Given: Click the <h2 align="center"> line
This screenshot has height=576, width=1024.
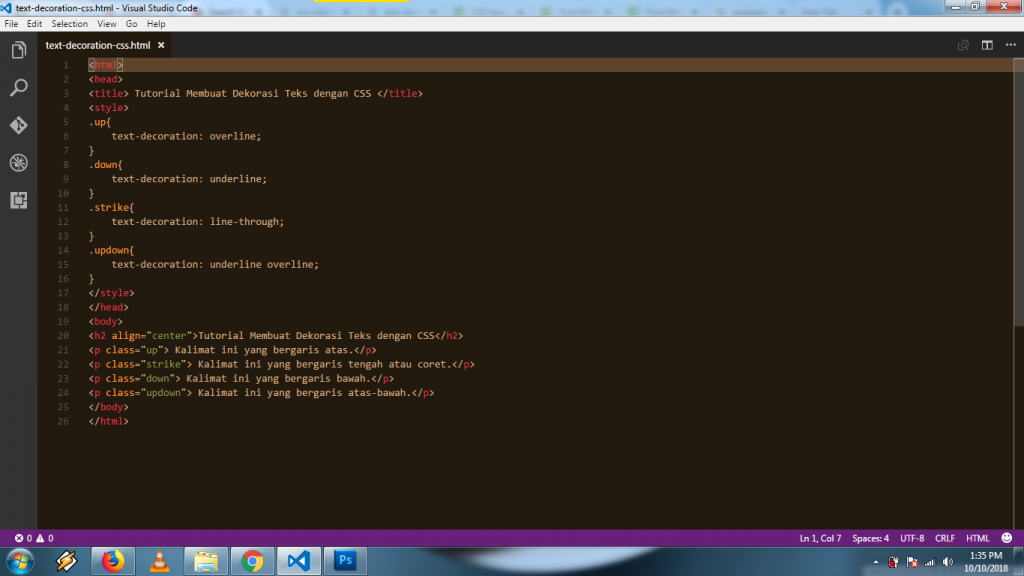Looking at the screenshot, I should pos(276,336).
